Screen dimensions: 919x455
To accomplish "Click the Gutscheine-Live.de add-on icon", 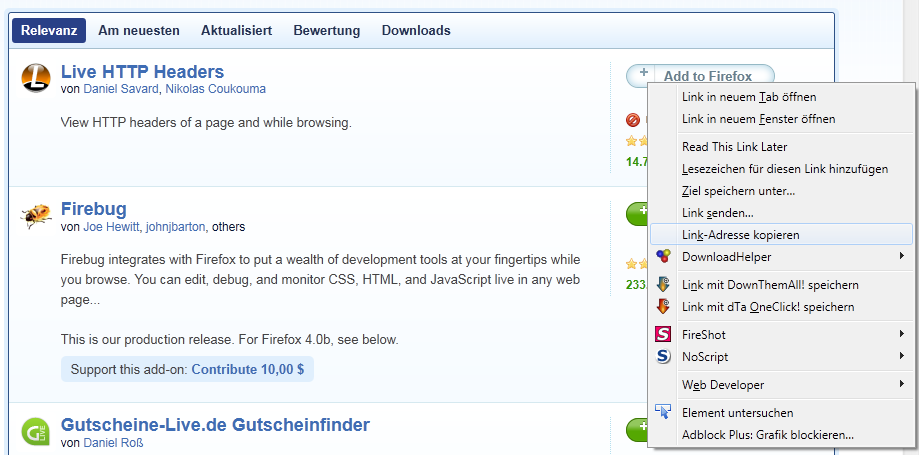I will (x=36, y=432).
